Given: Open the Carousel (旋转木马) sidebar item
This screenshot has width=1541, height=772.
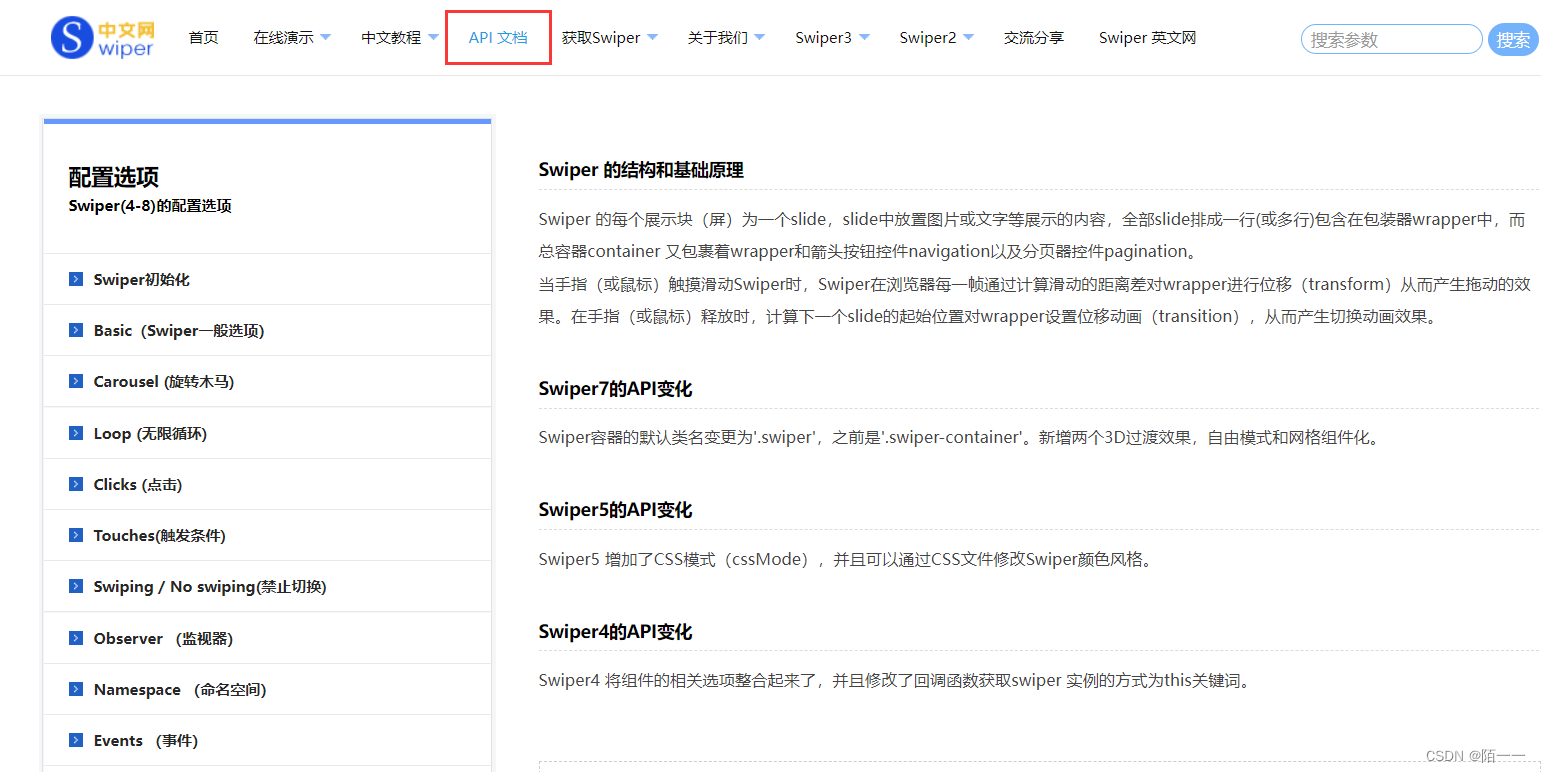Looking at the screenshot, I should coord(268,381).
